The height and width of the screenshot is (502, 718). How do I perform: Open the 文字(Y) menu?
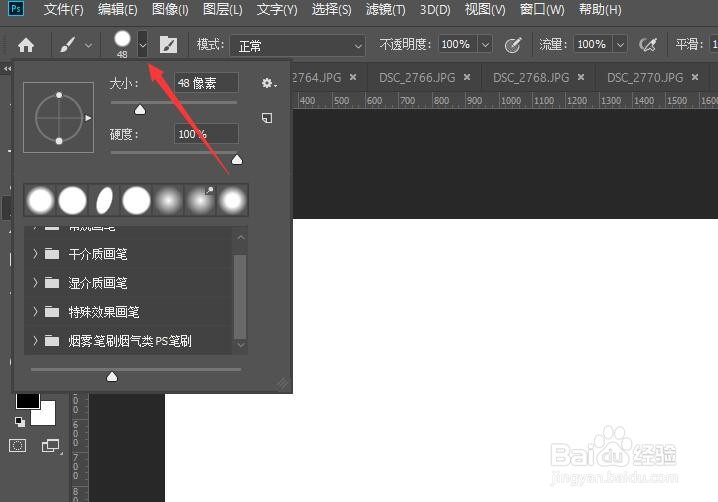click(277, 10)
